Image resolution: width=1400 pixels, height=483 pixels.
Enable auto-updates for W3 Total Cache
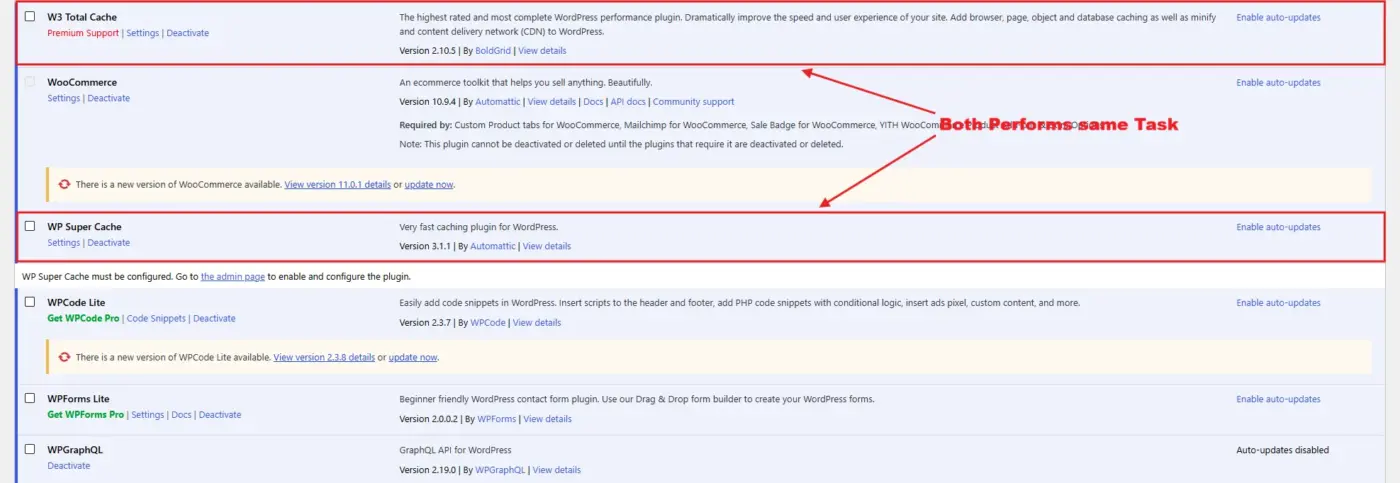point(1278,17)
